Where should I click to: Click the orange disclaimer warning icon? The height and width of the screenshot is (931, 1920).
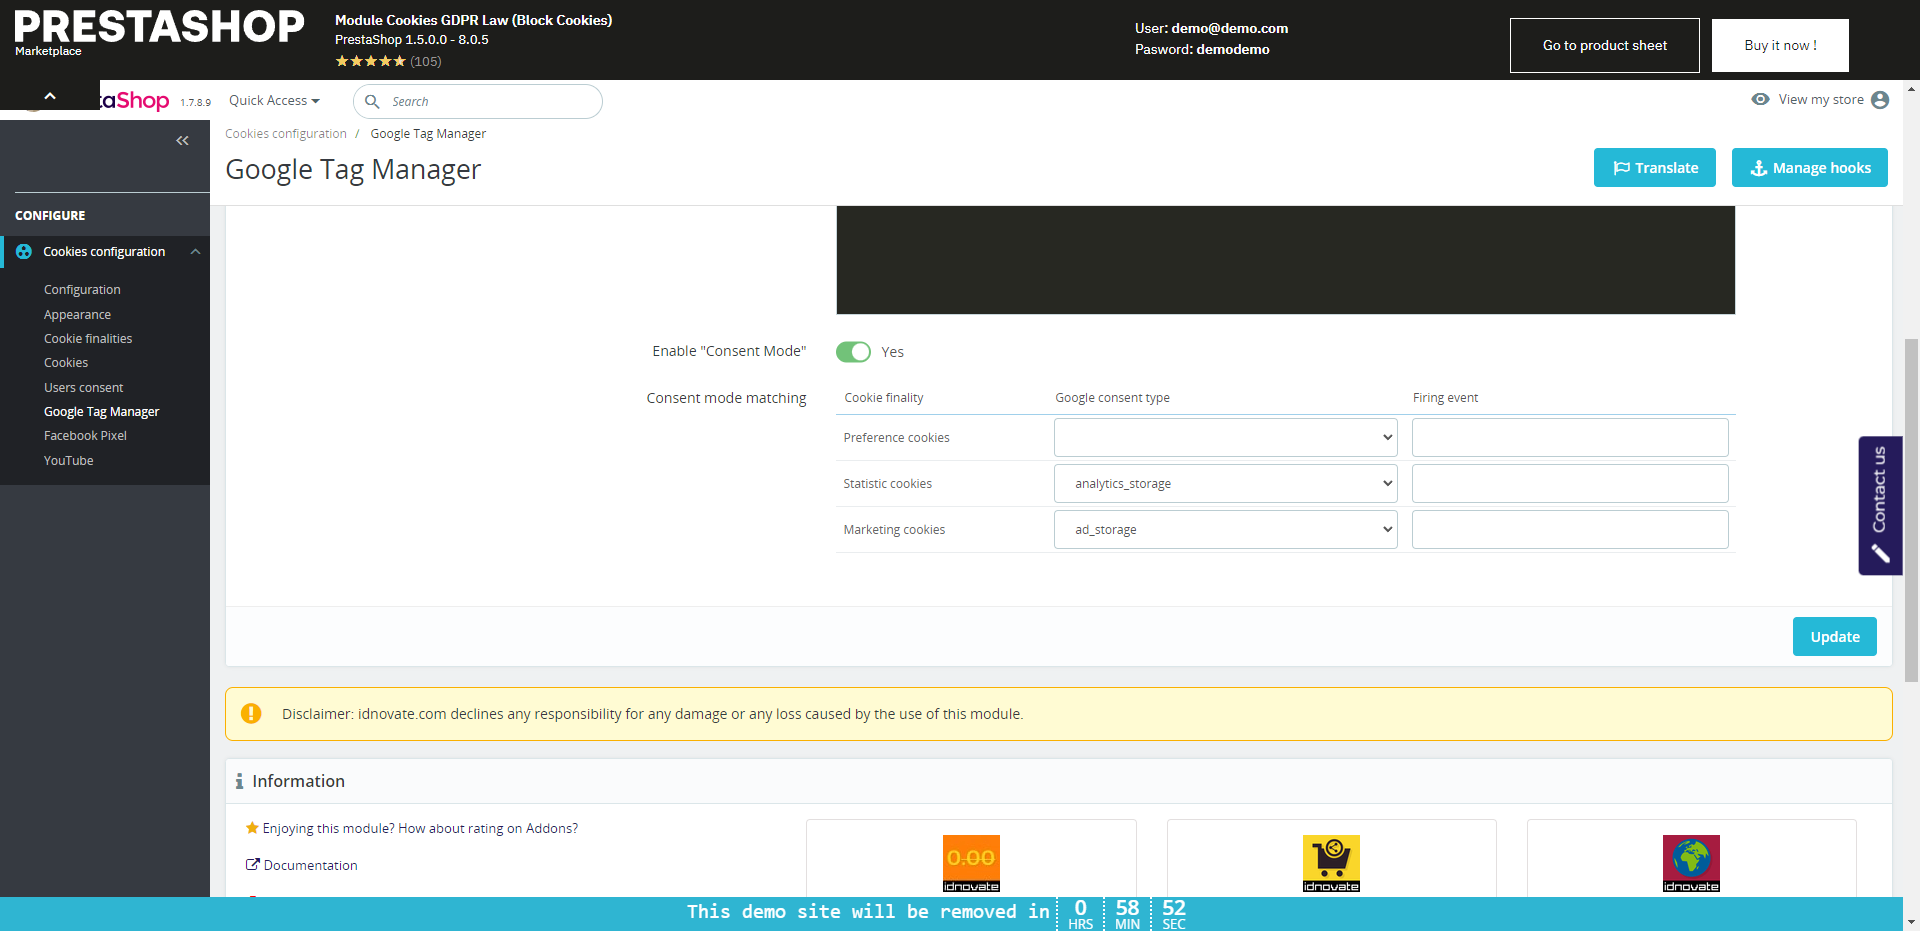tap(251, 713)
